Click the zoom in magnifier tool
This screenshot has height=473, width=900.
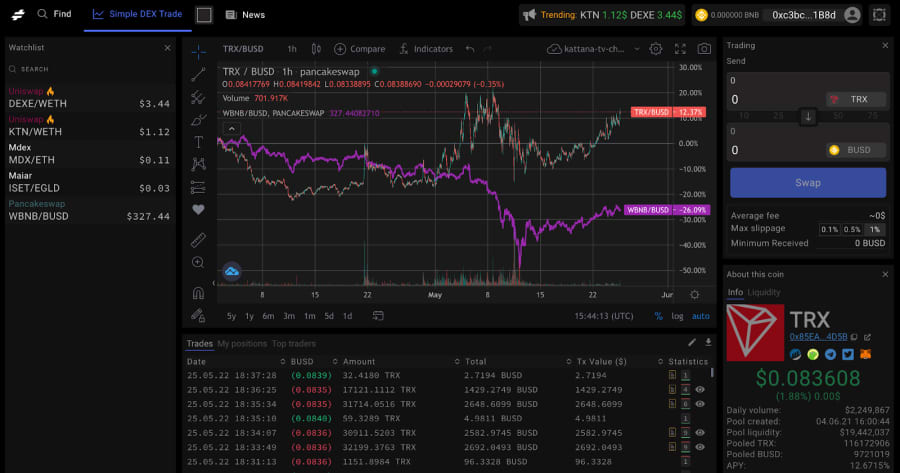pos(198,262)
